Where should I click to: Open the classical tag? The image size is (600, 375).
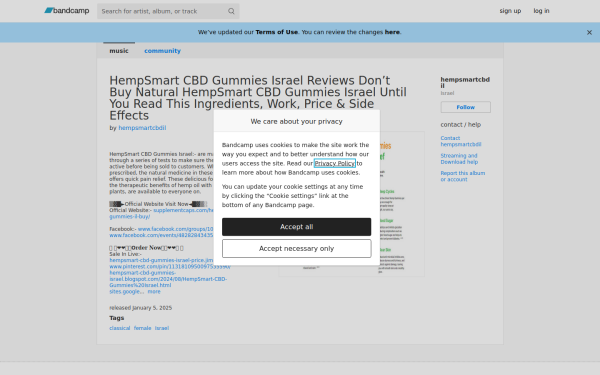coord(120,328)
